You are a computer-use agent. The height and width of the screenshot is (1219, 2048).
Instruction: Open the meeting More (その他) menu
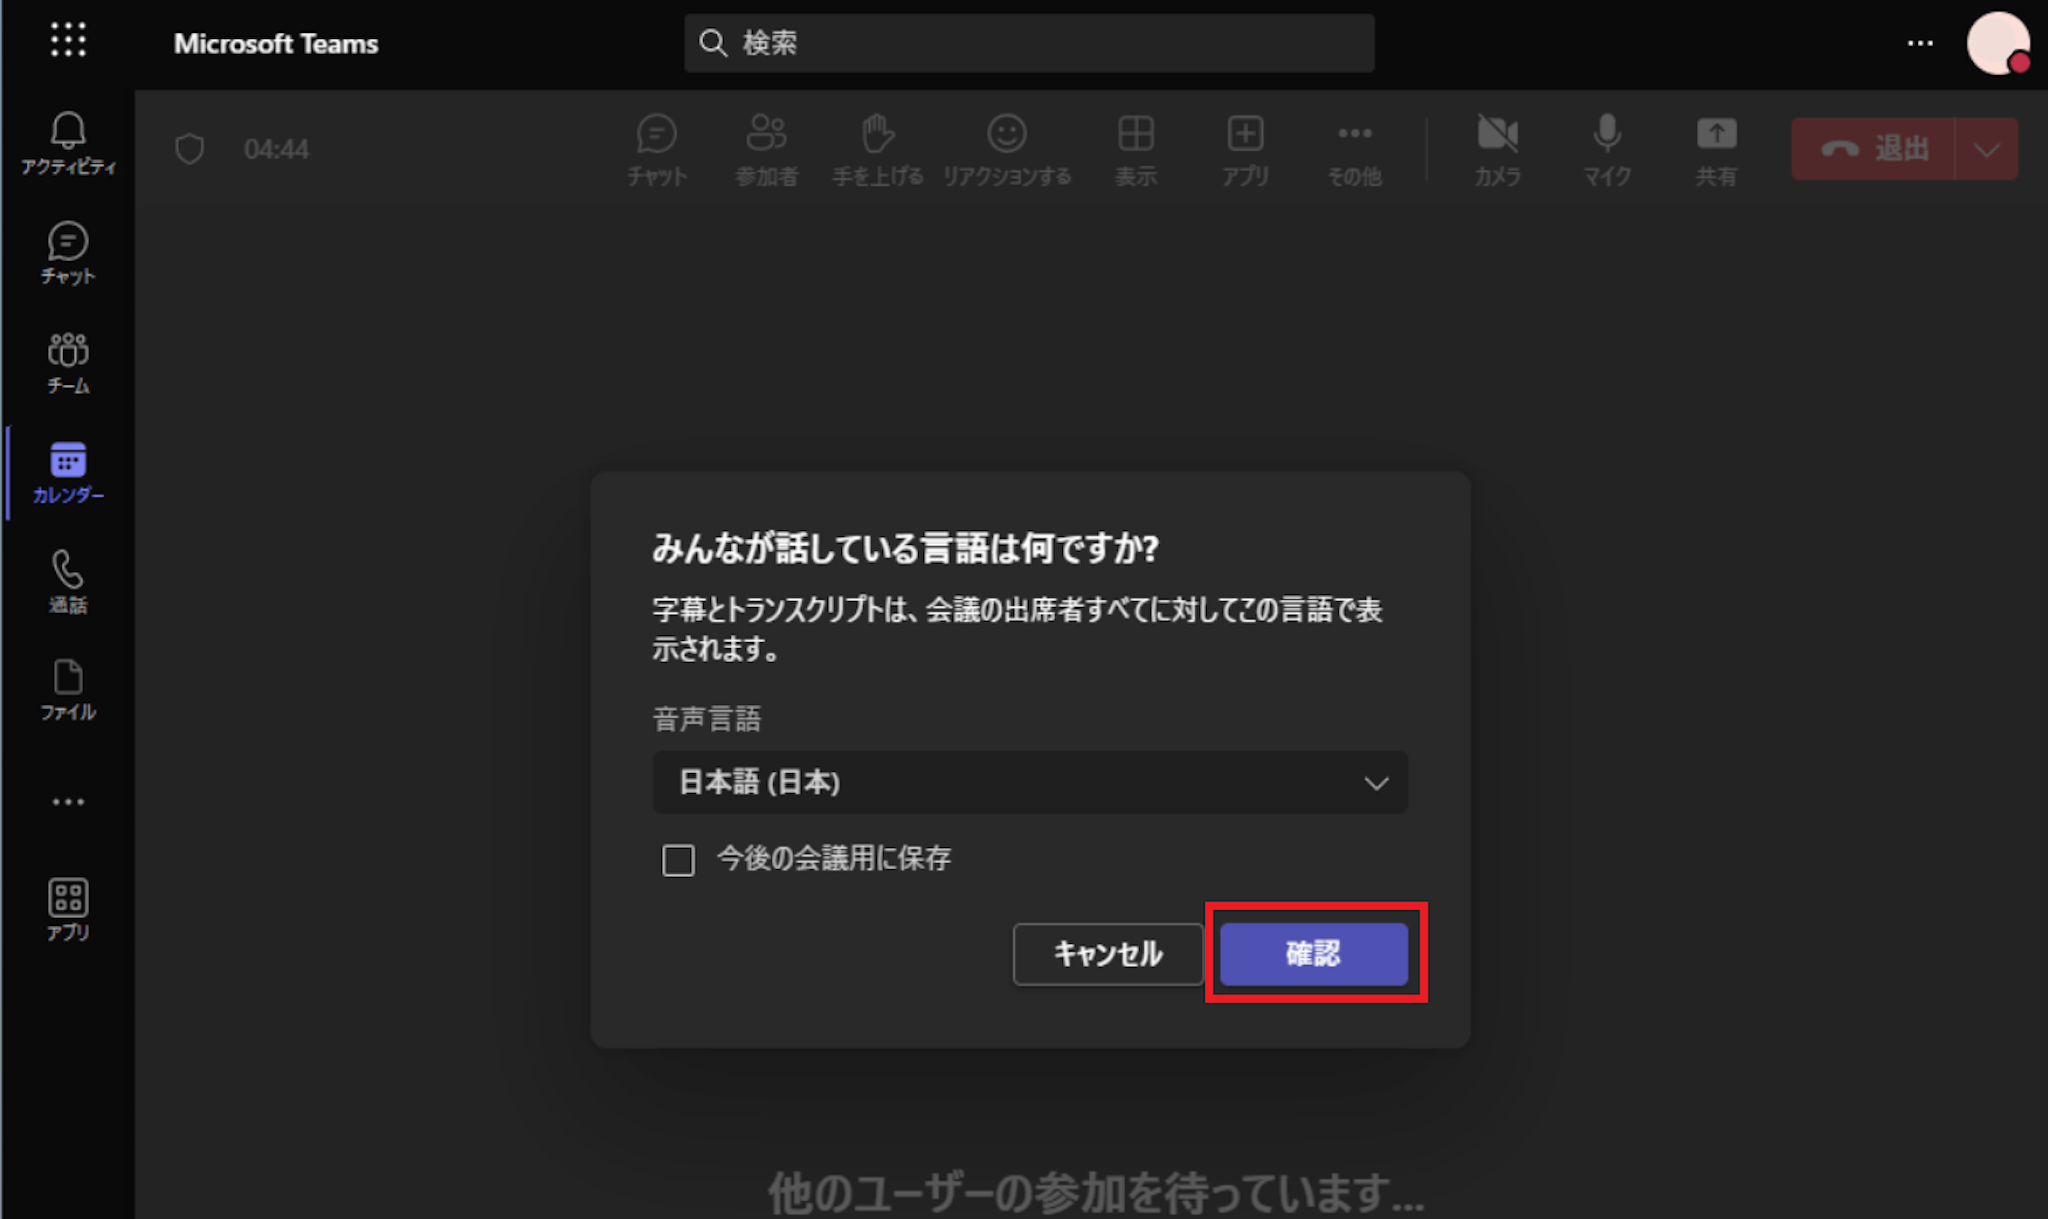coord(1354,149)
